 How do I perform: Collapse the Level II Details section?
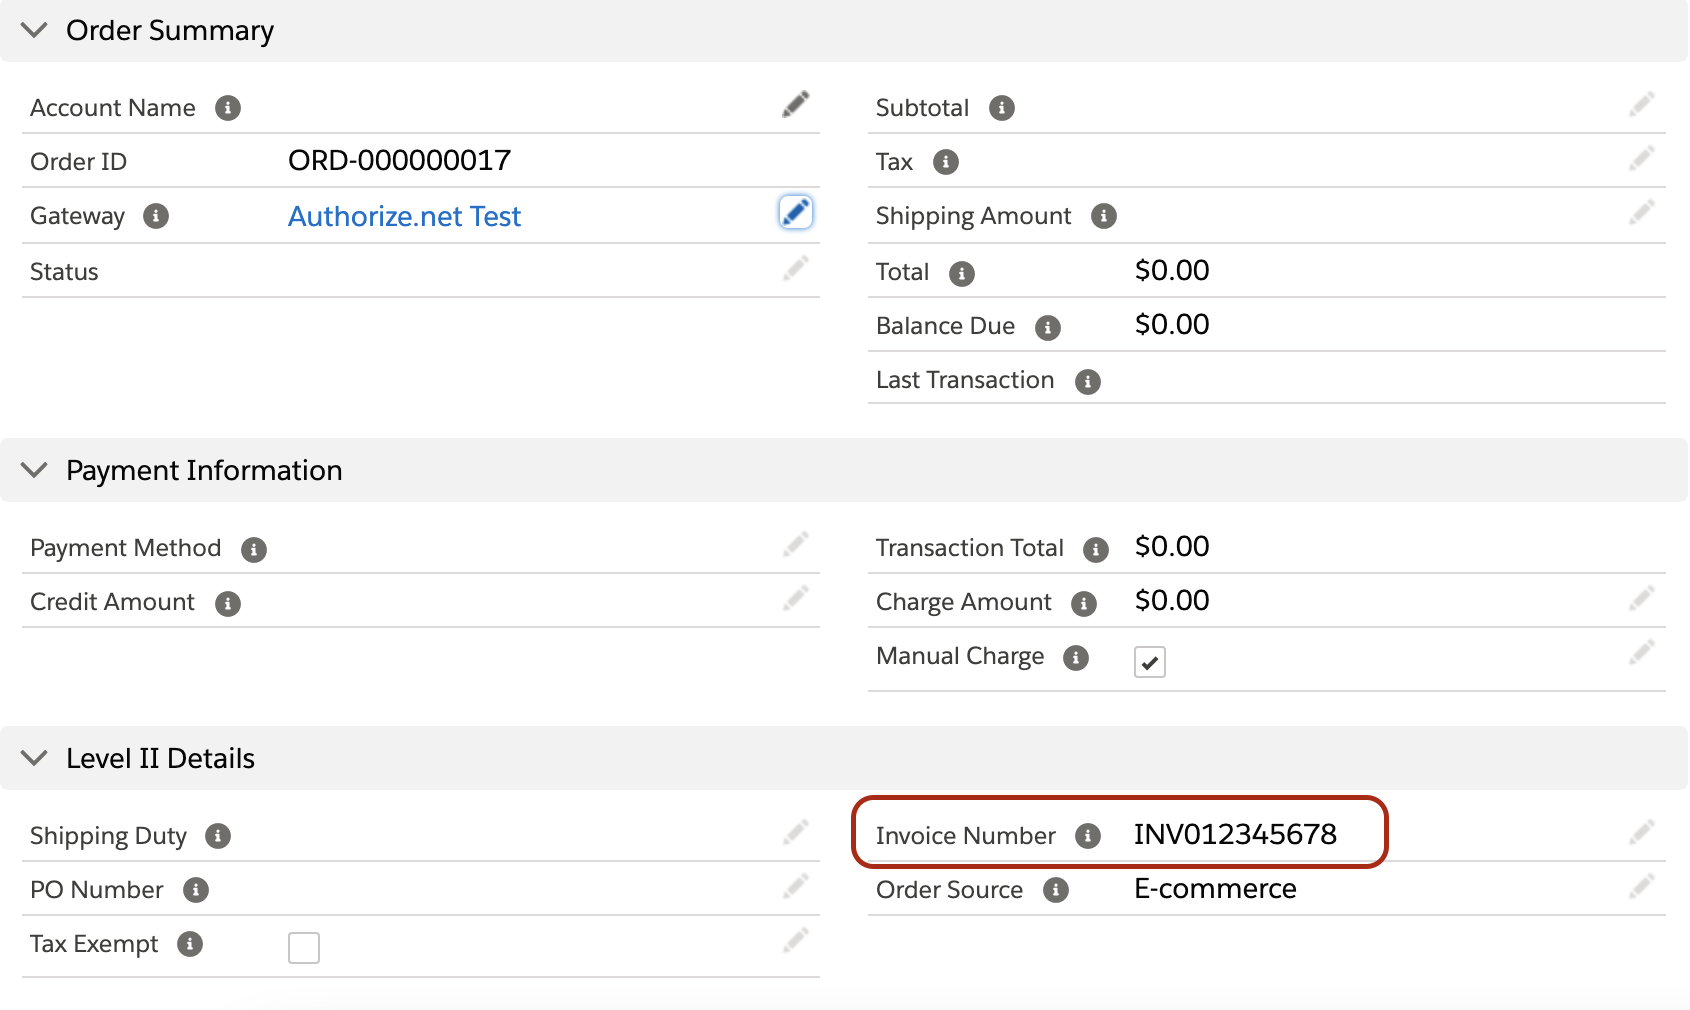click(35, 759)
